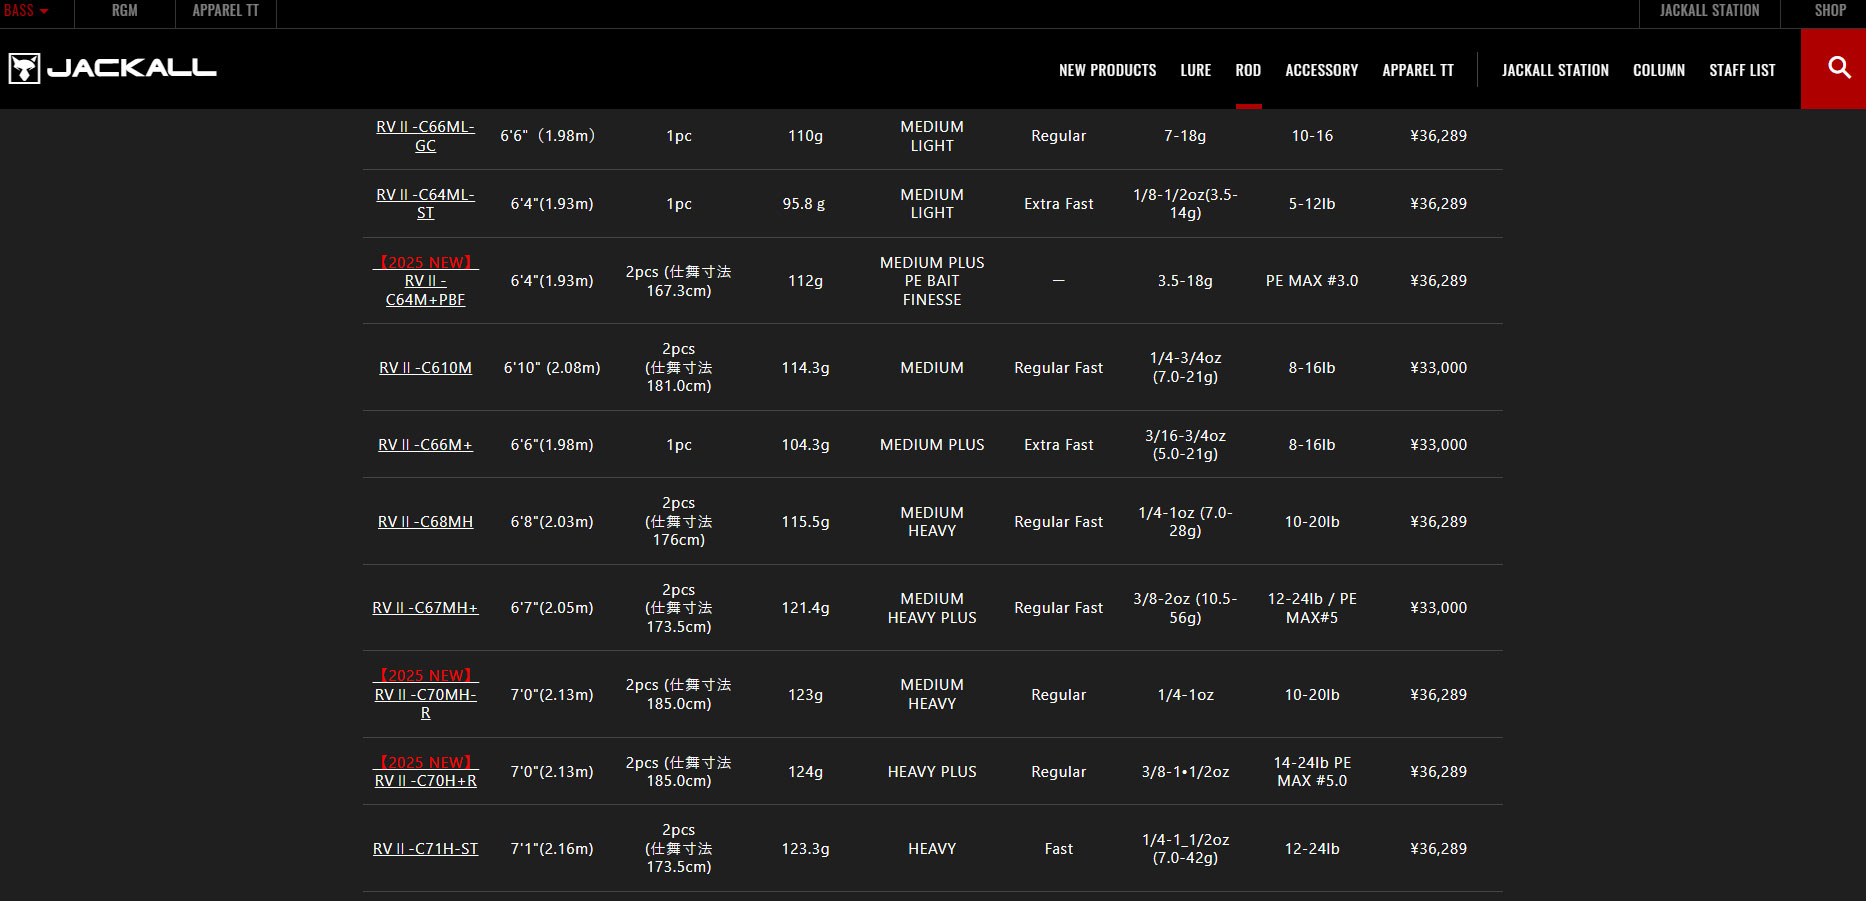This screenshot has width=1866, height=901.
Task: Open the RV II-C71H-ST rod link
Action: coord(425,849)
